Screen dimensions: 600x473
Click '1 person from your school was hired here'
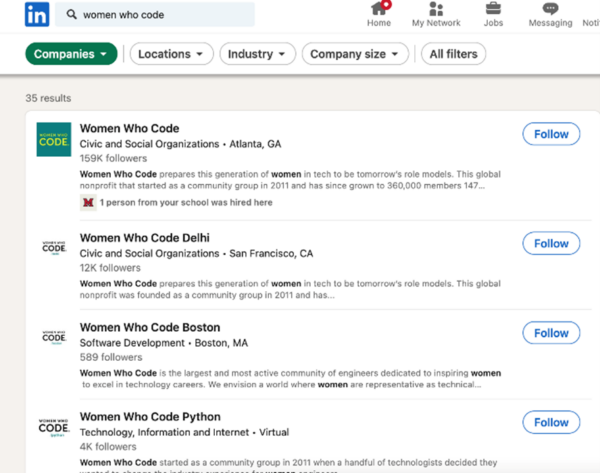pos(186,202)
